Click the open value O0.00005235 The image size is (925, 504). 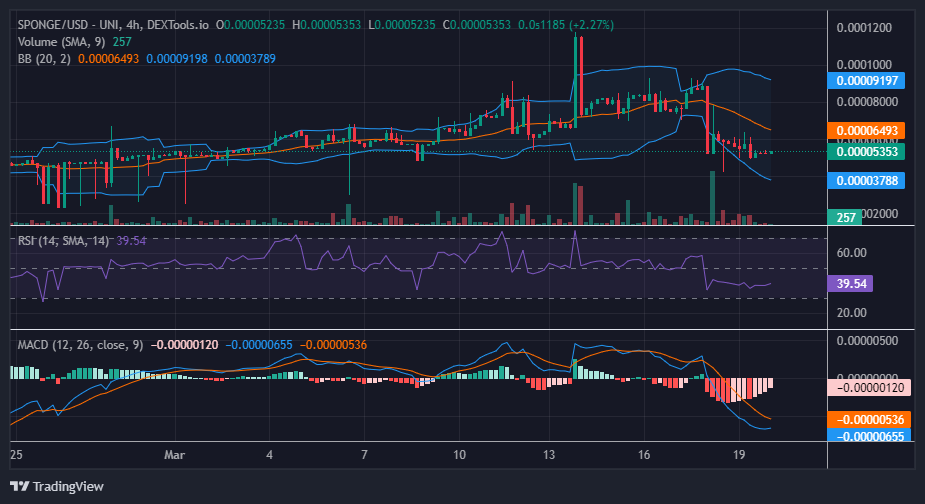click(x=250, y=25)
